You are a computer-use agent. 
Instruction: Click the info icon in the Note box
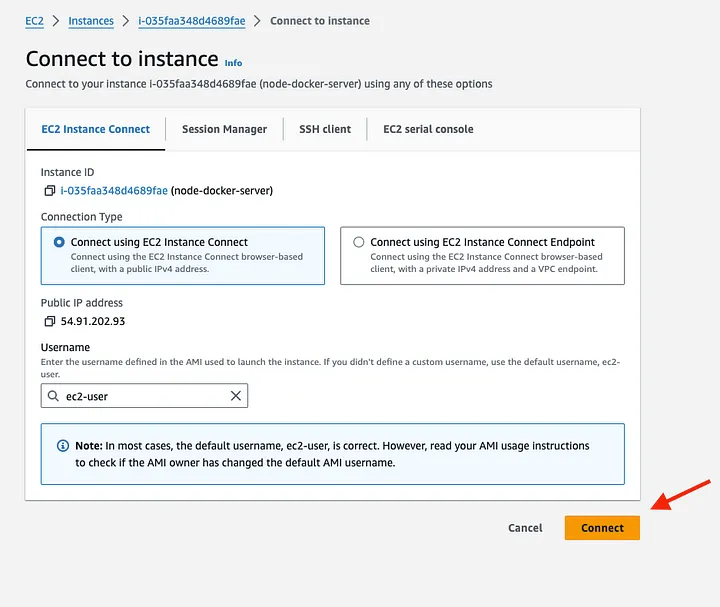[x=63, y=446]
